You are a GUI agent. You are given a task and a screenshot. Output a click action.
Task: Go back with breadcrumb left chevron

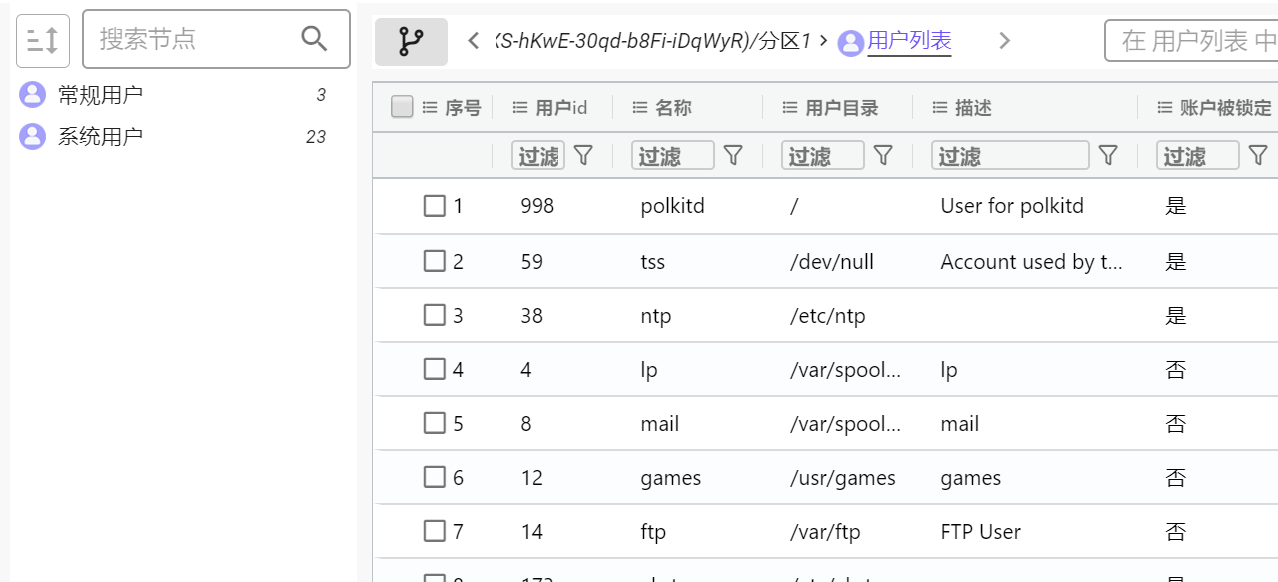(x=474, y=41)
